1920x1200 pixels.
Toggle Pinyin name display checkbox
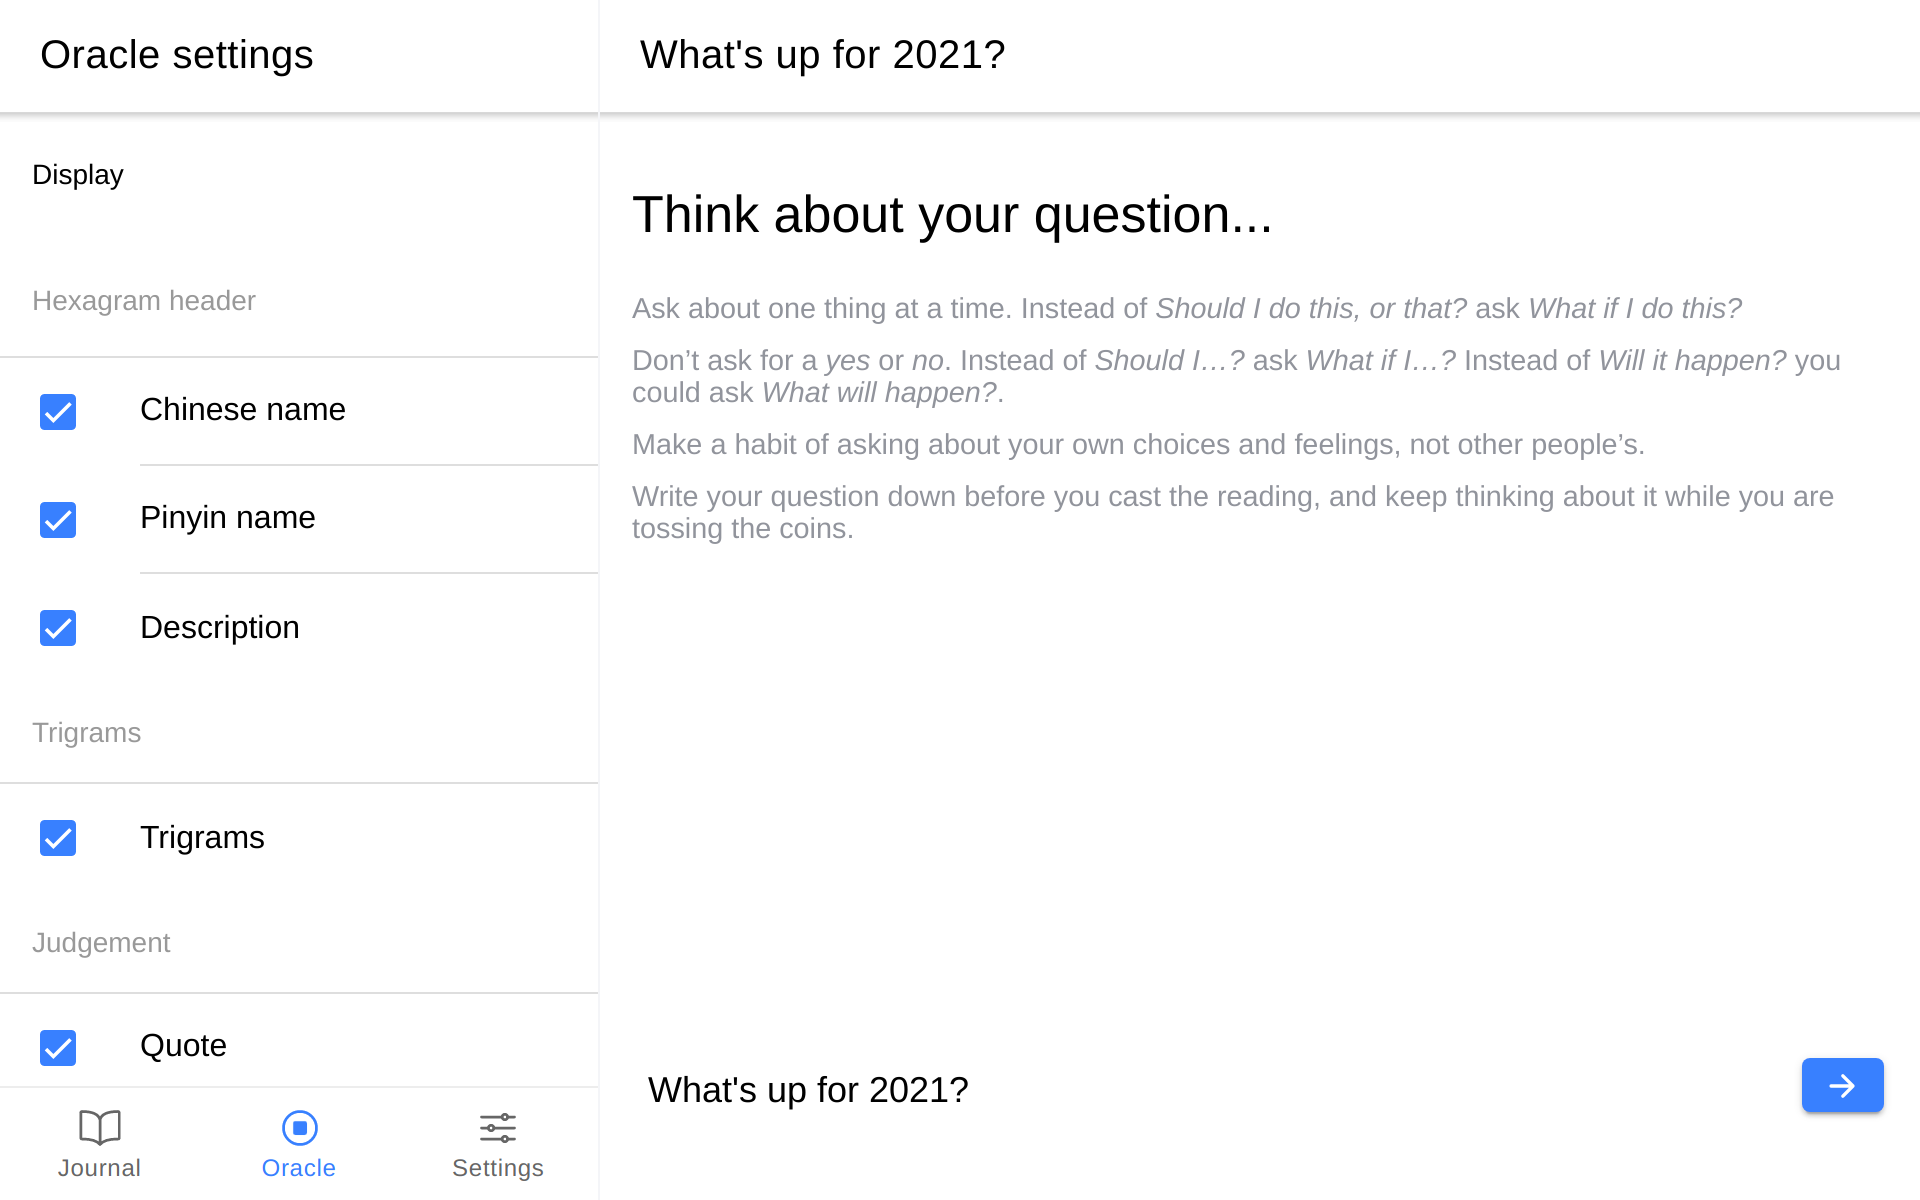tap(58, 520)
